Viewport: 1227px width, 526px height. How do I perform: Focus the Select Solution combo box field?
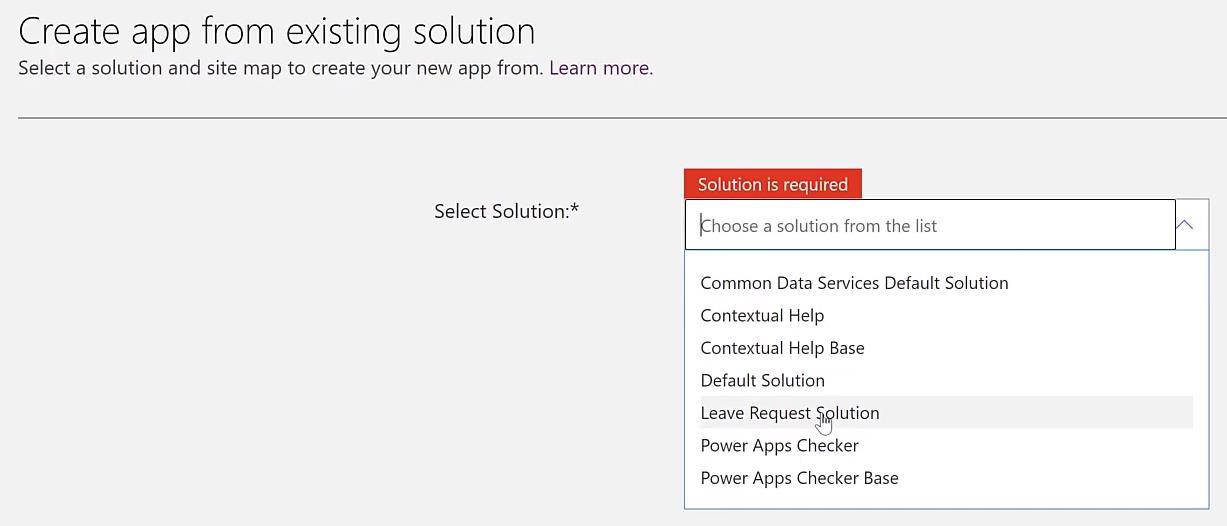930,225
